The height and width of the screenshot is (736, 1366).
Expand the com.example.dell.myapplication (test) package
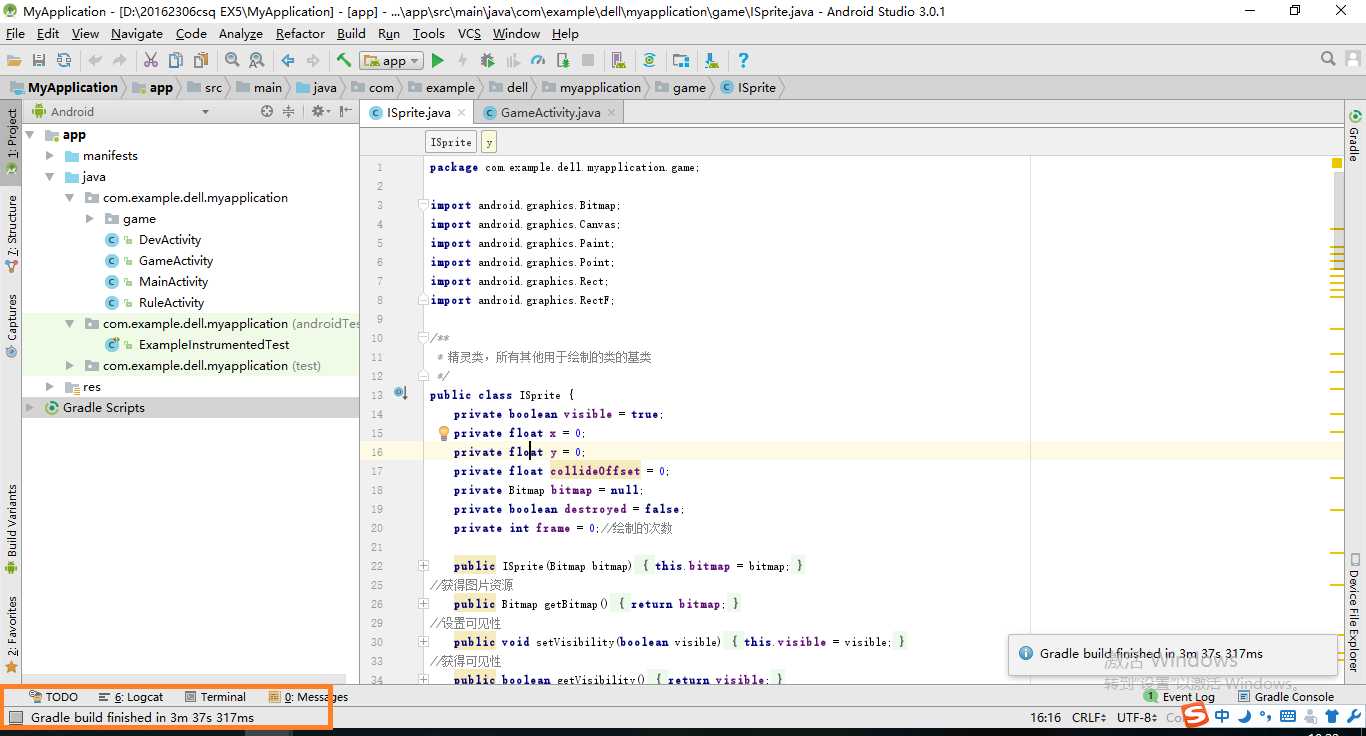point(70,366)
